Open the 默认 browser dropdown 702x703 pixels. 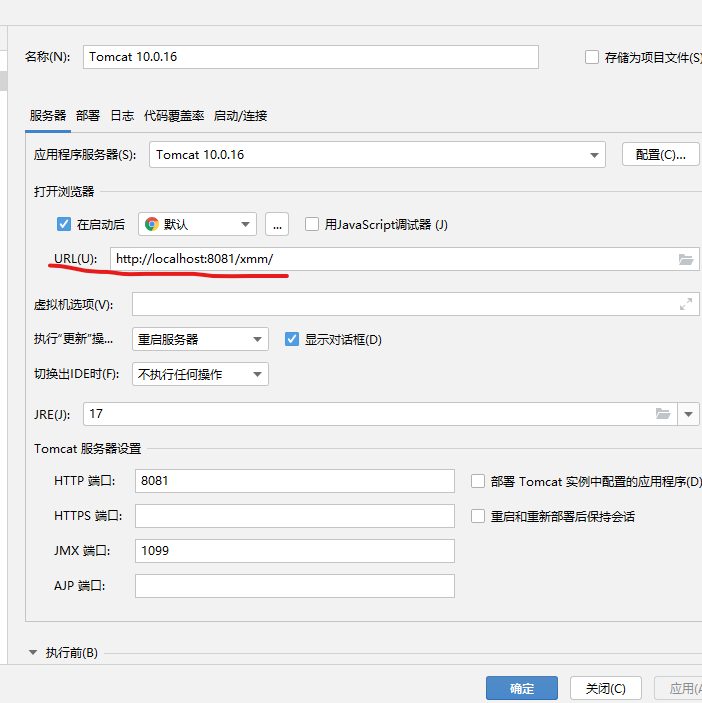point(197,224)
